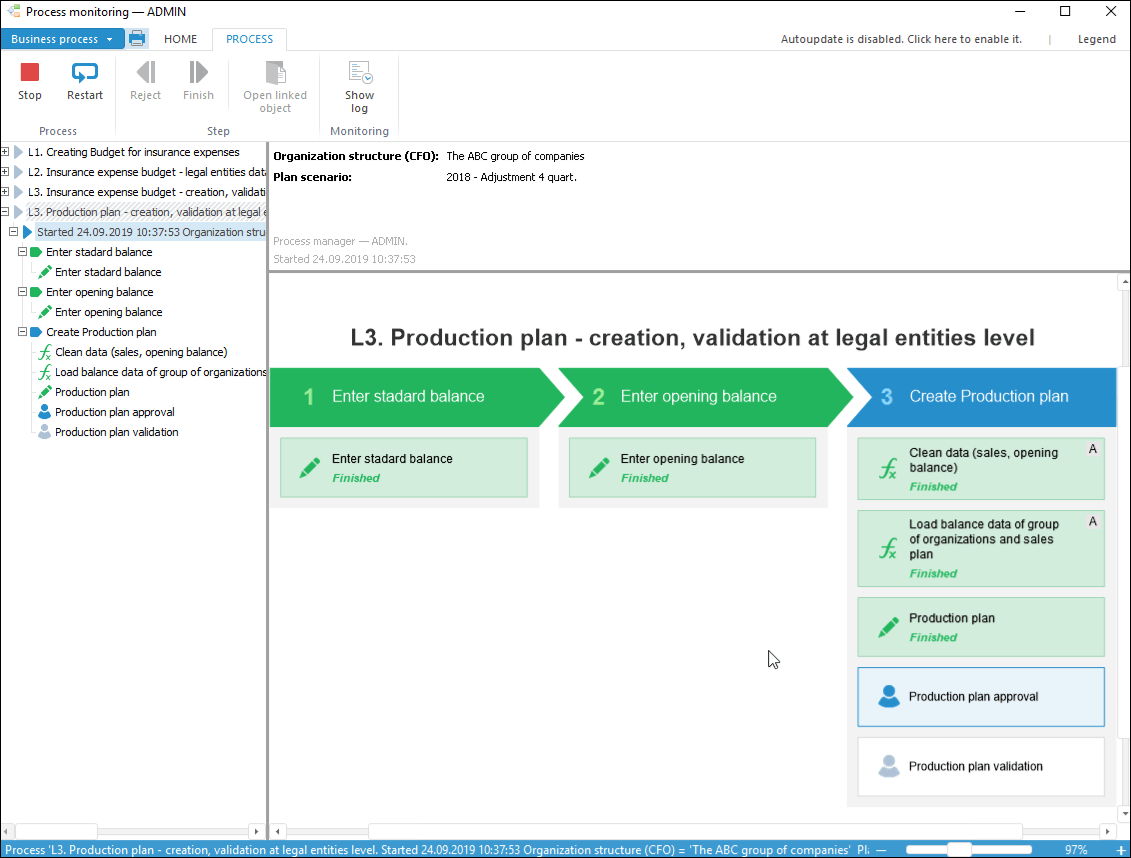
Task: Open the Business process dropdown menu
Action: [x=62, y=39]
